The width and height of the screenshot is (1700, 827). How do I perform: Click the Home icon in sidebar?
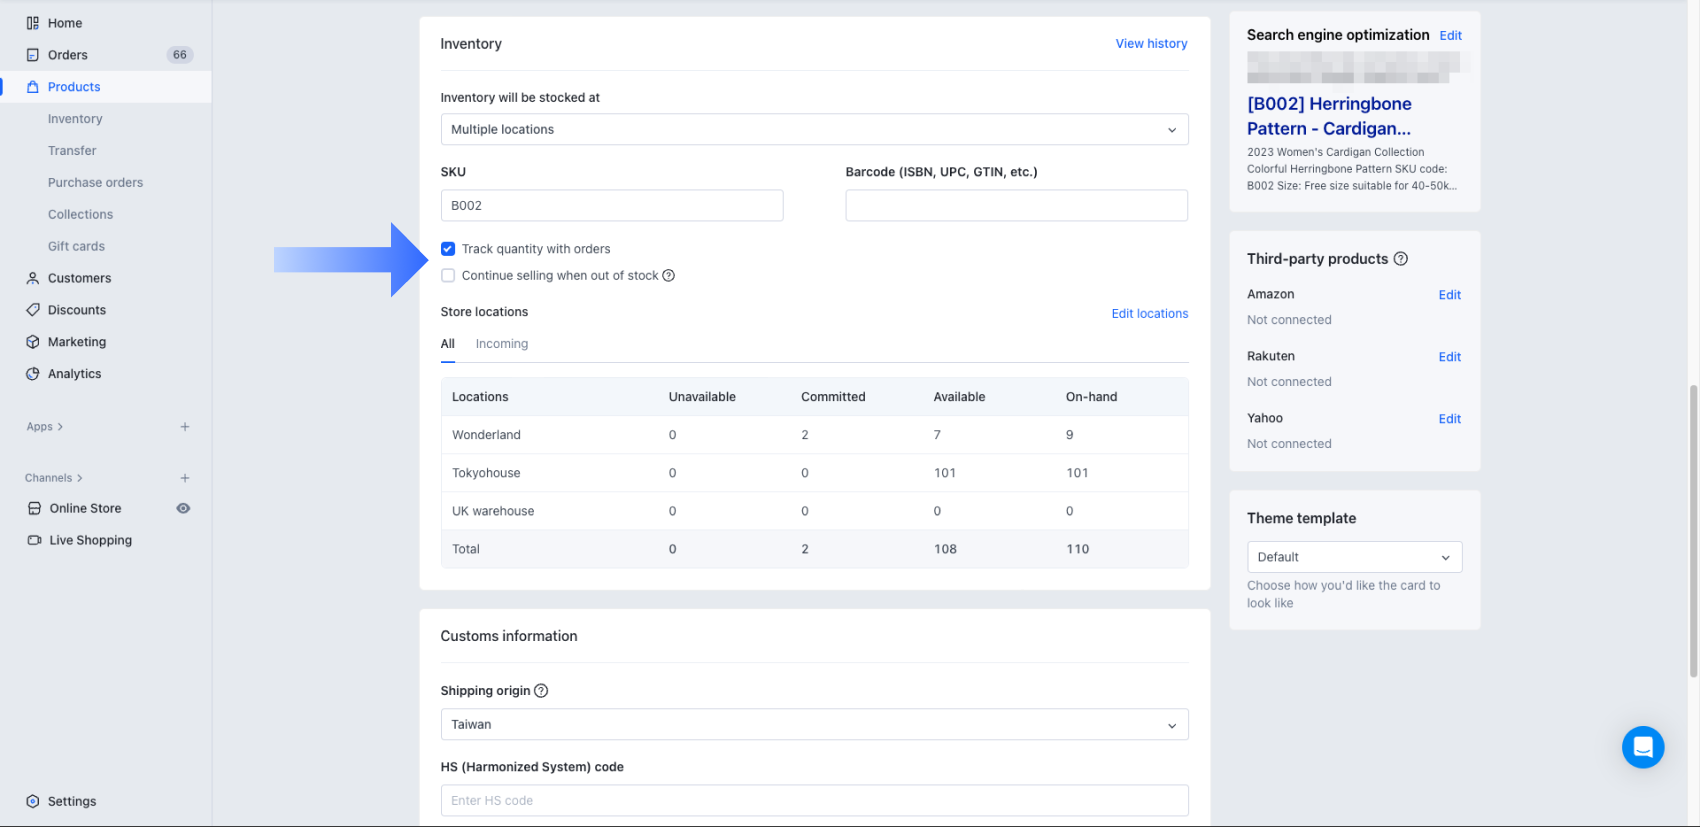coord(33,23)
